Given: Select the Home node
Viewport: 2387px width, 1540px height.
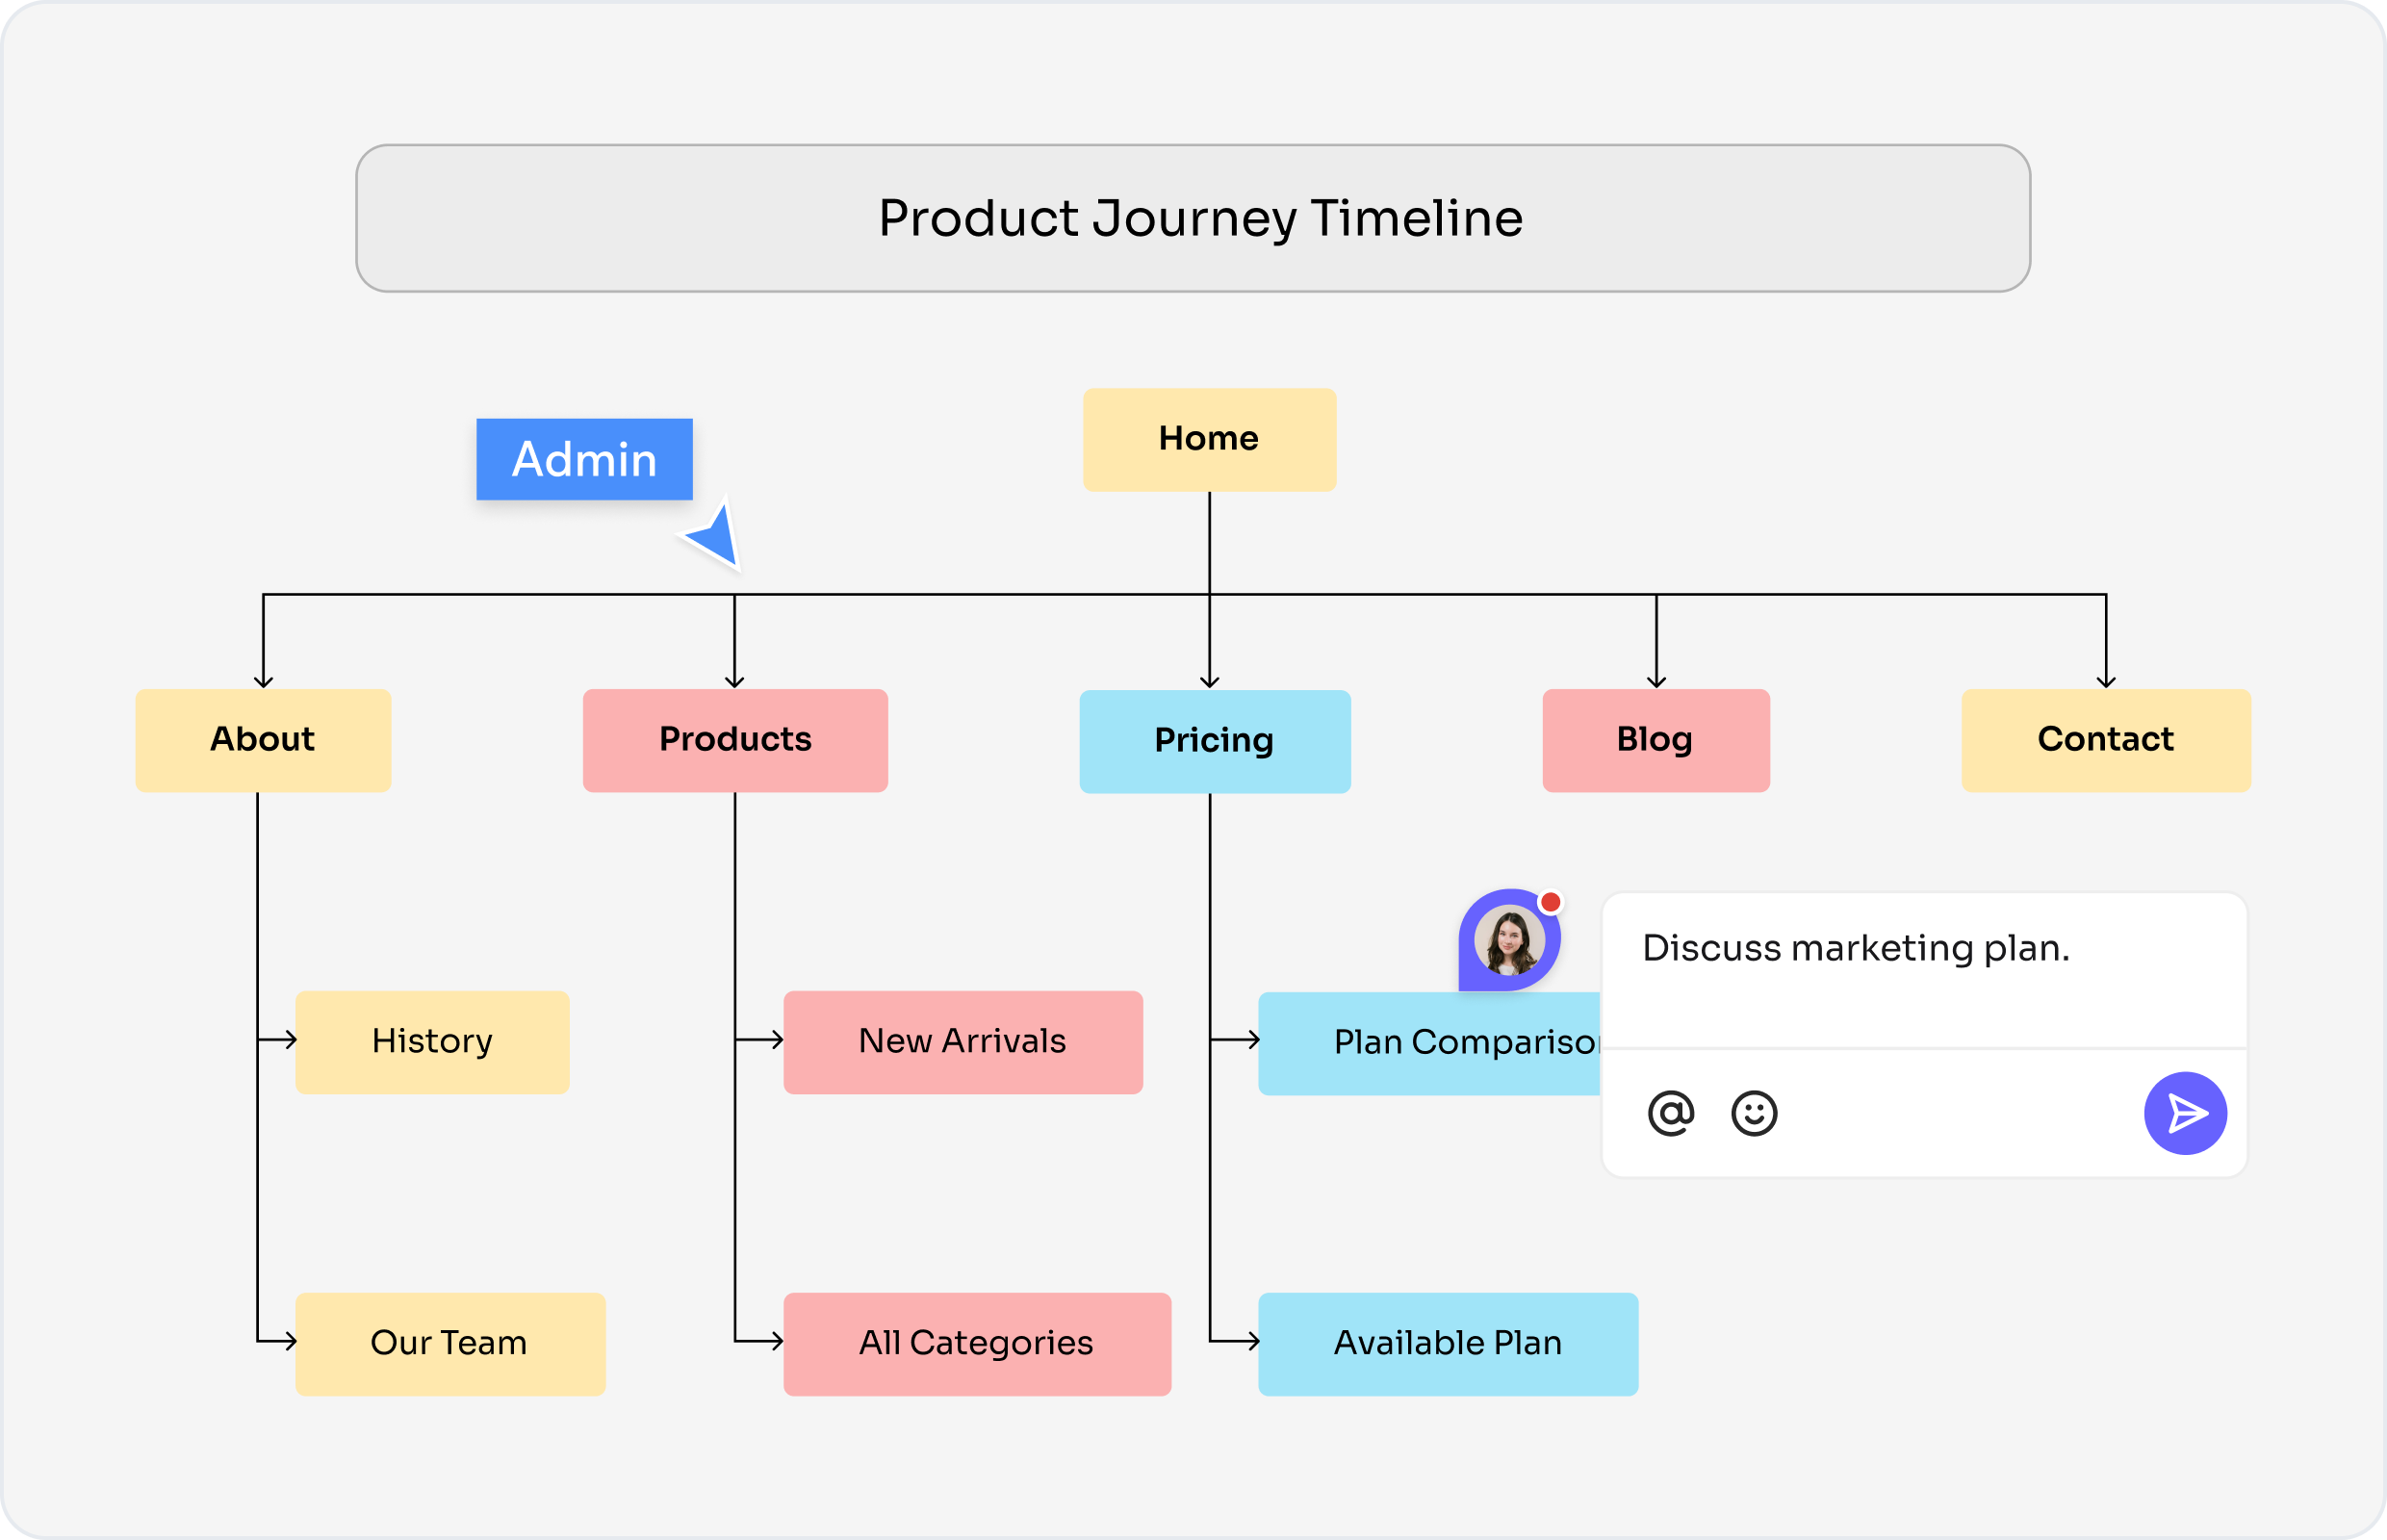Looking at the screenshot, I should click(1209, 439).
